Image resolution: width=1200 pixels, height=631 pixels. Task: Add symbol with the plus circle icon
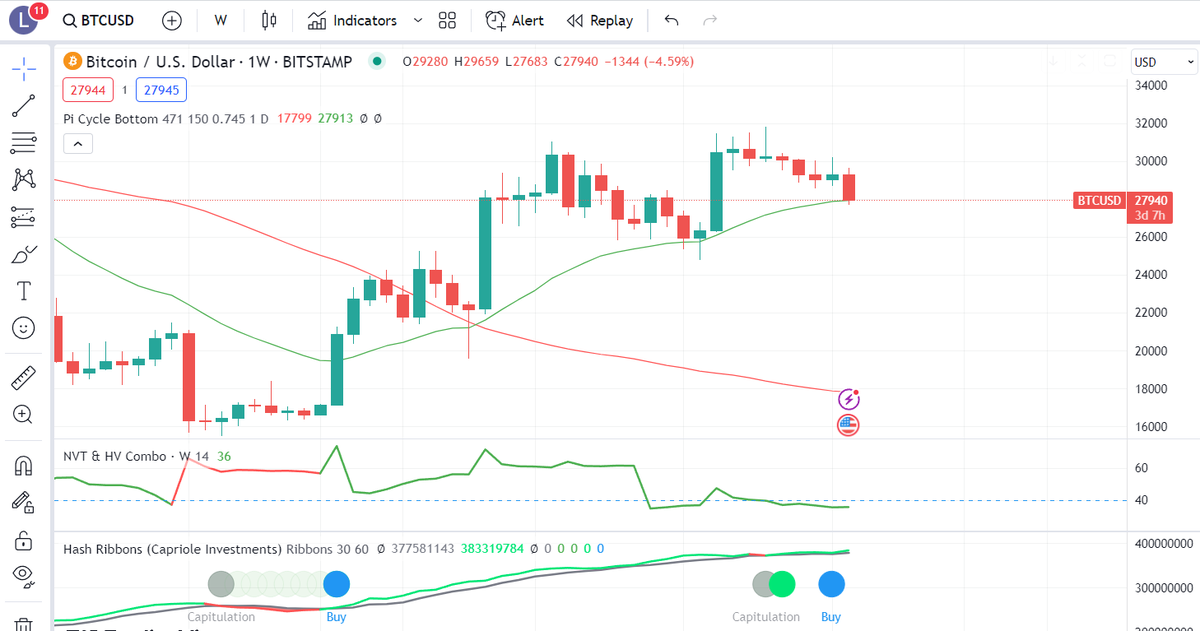(172, 20)
